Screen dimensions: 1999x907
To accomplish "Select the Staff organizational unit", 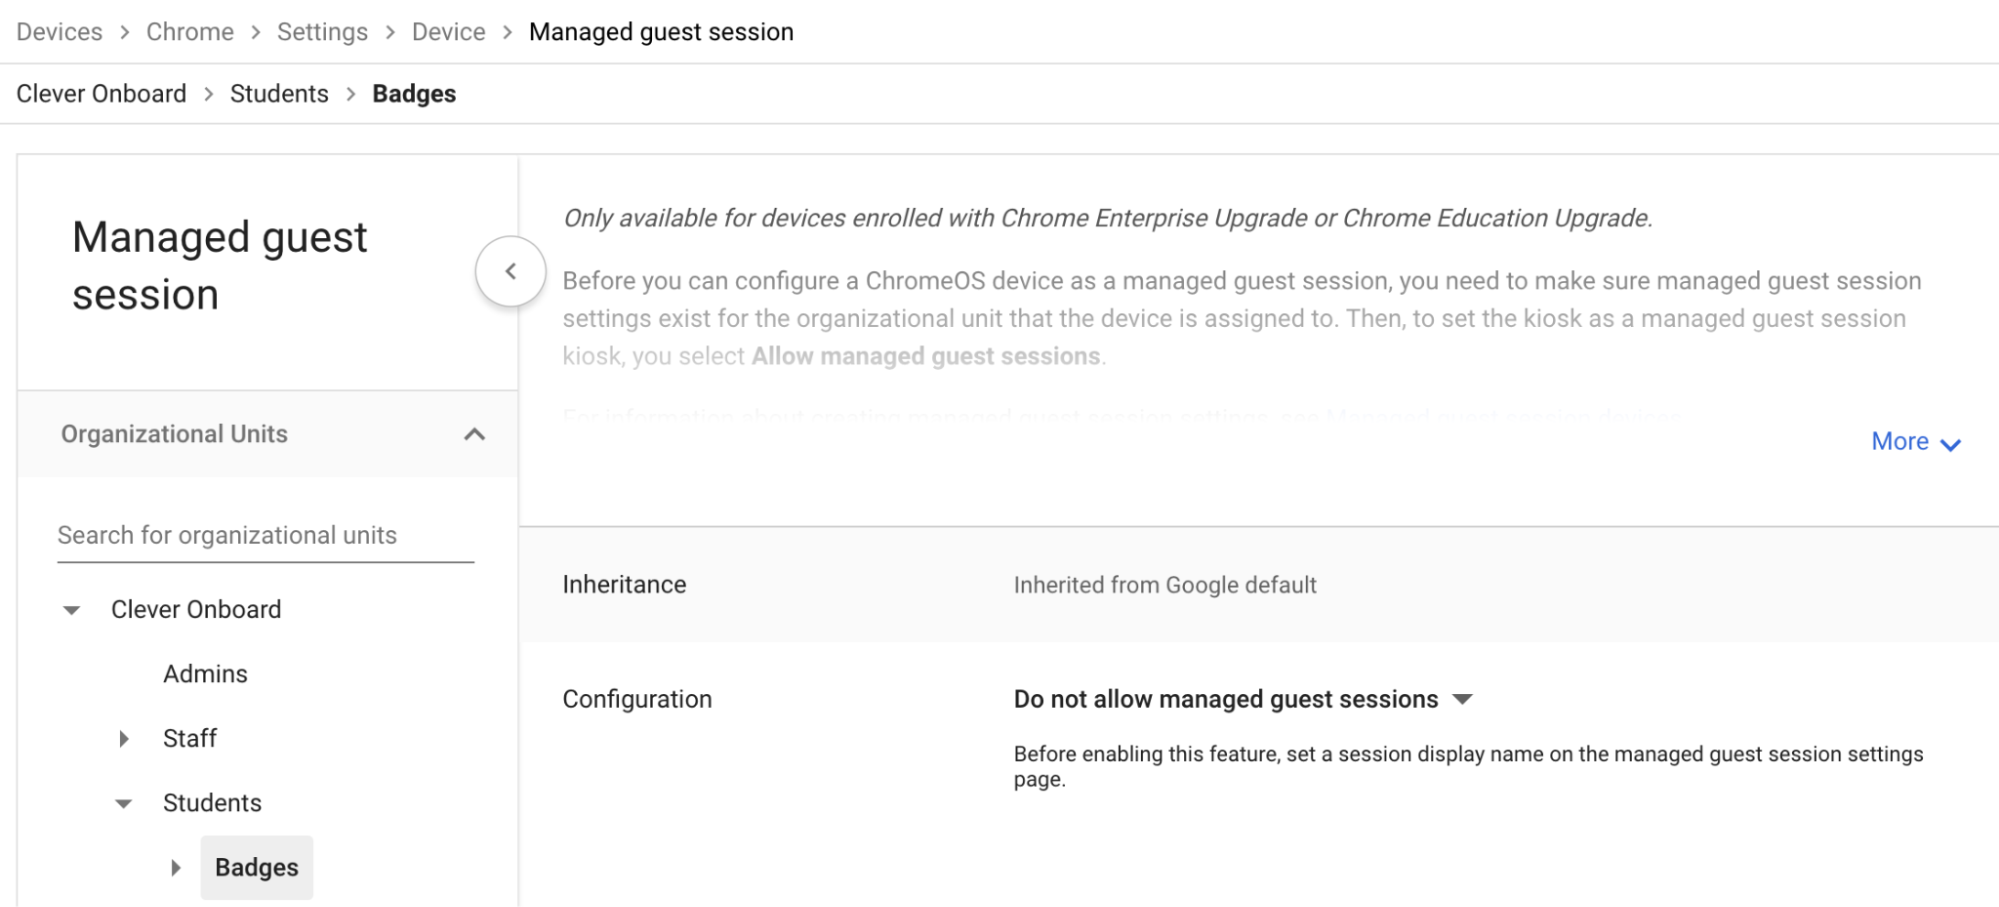I will [x=190, y=738].
